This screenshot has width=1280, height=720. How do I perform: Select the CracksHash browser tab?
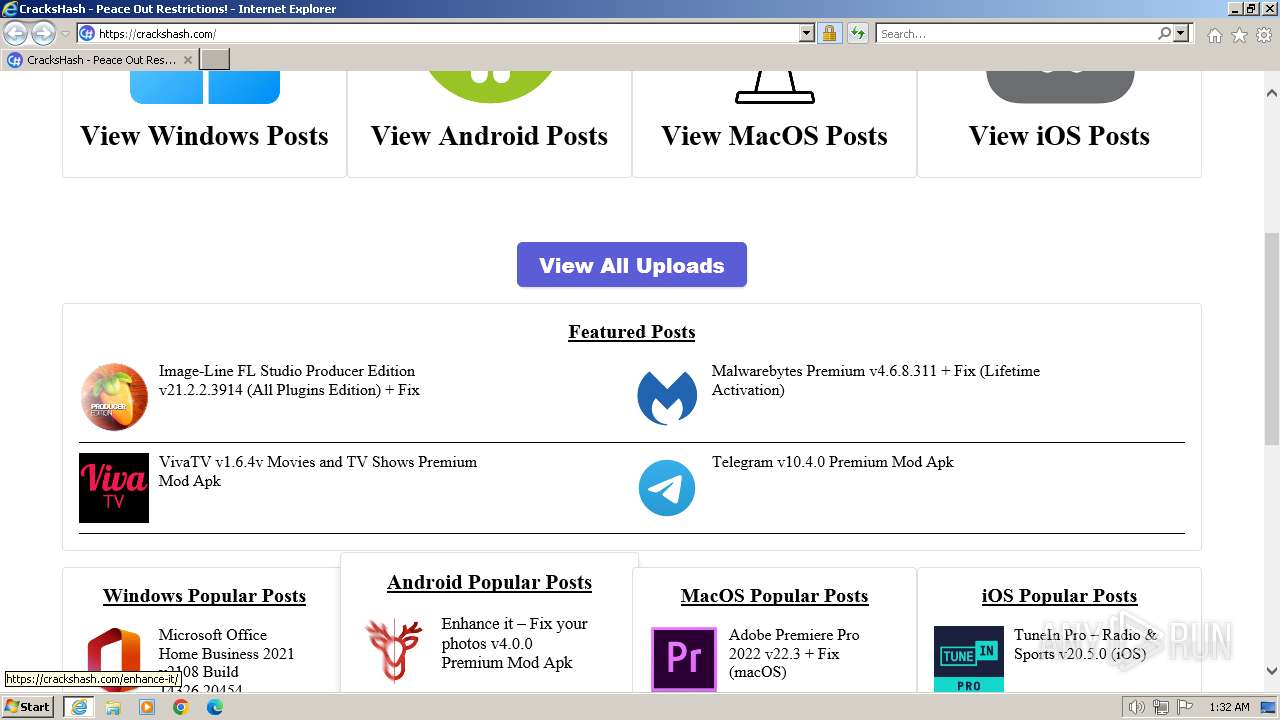(x=100, y=60)
